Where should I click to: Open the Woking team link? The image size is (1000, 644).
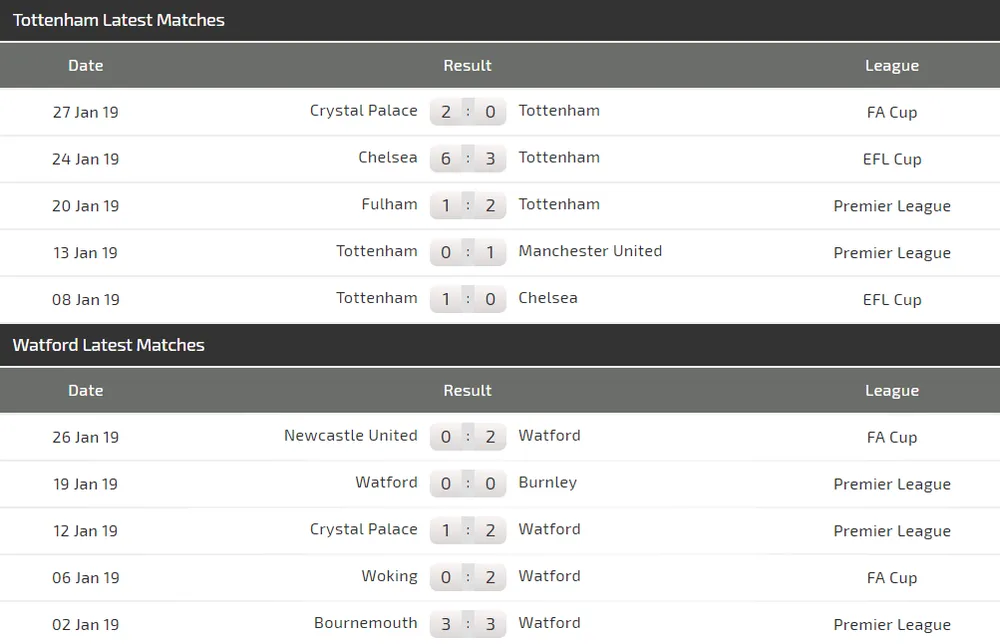coord(389,576)
